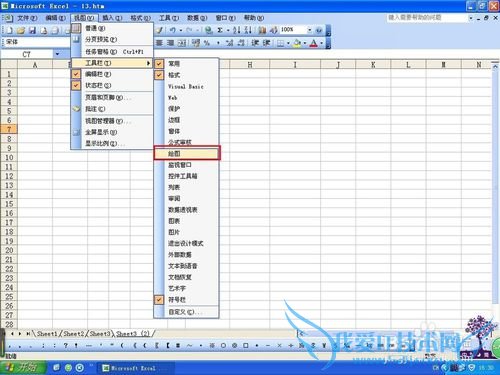Screen dimensions: 500x375
Task: Click the Font Color red A icon
Action: [x=313, y=43]
